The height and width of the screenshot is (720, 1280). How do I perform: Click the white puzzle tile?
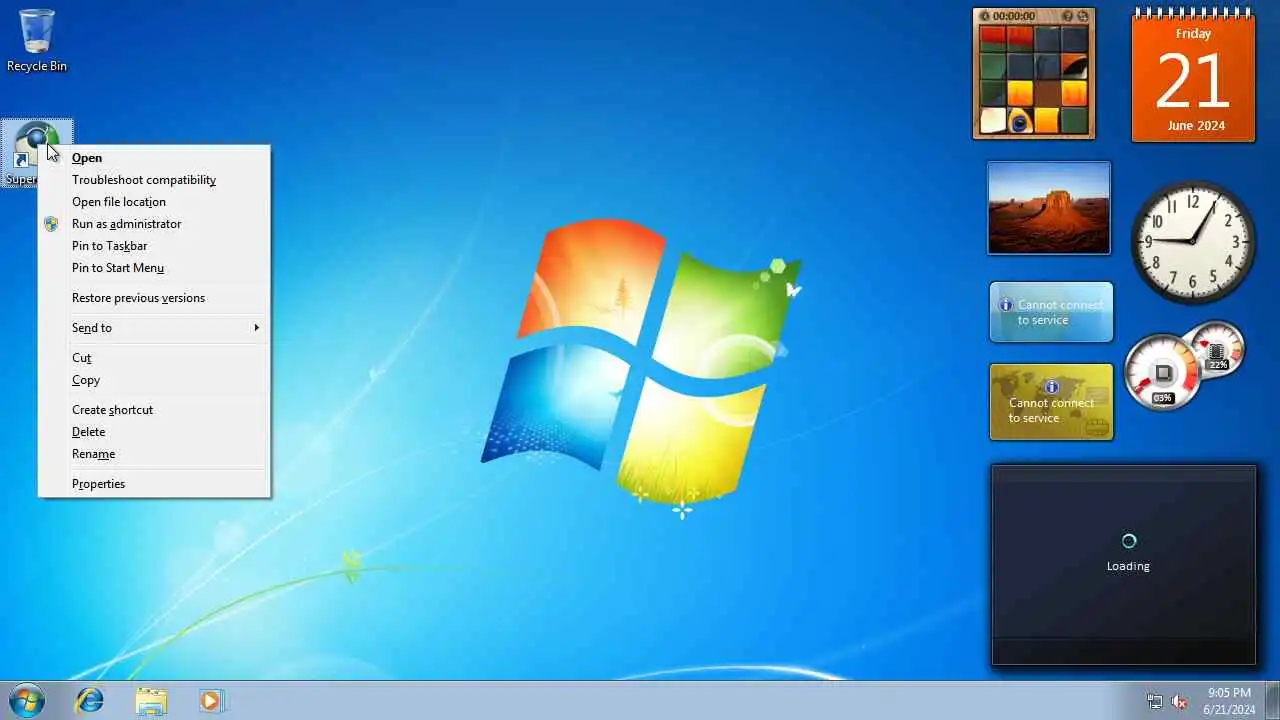point(993,120)
